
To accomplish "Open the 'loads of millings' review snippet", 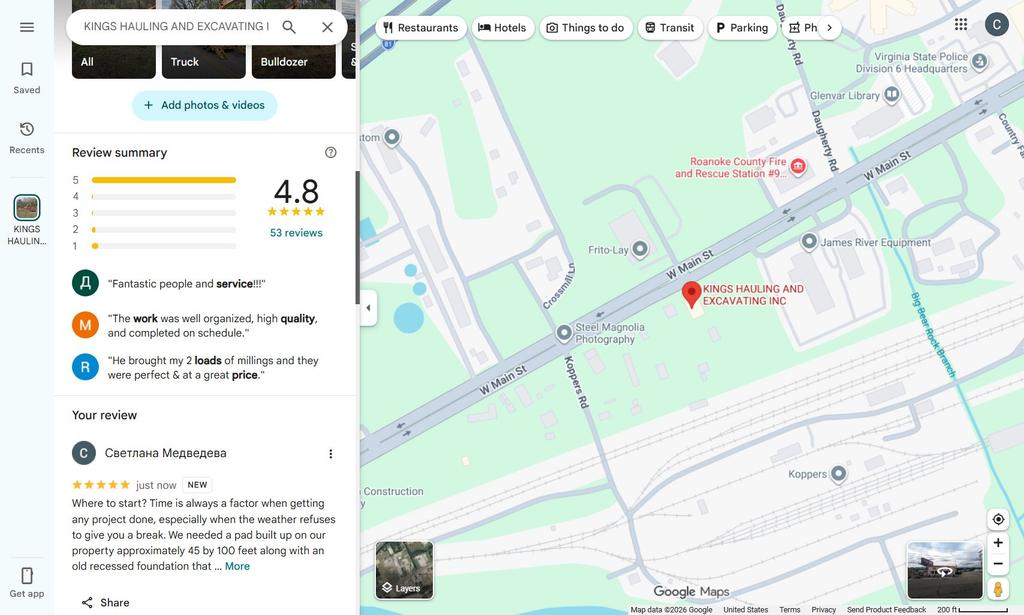I will tap(213, 367).
